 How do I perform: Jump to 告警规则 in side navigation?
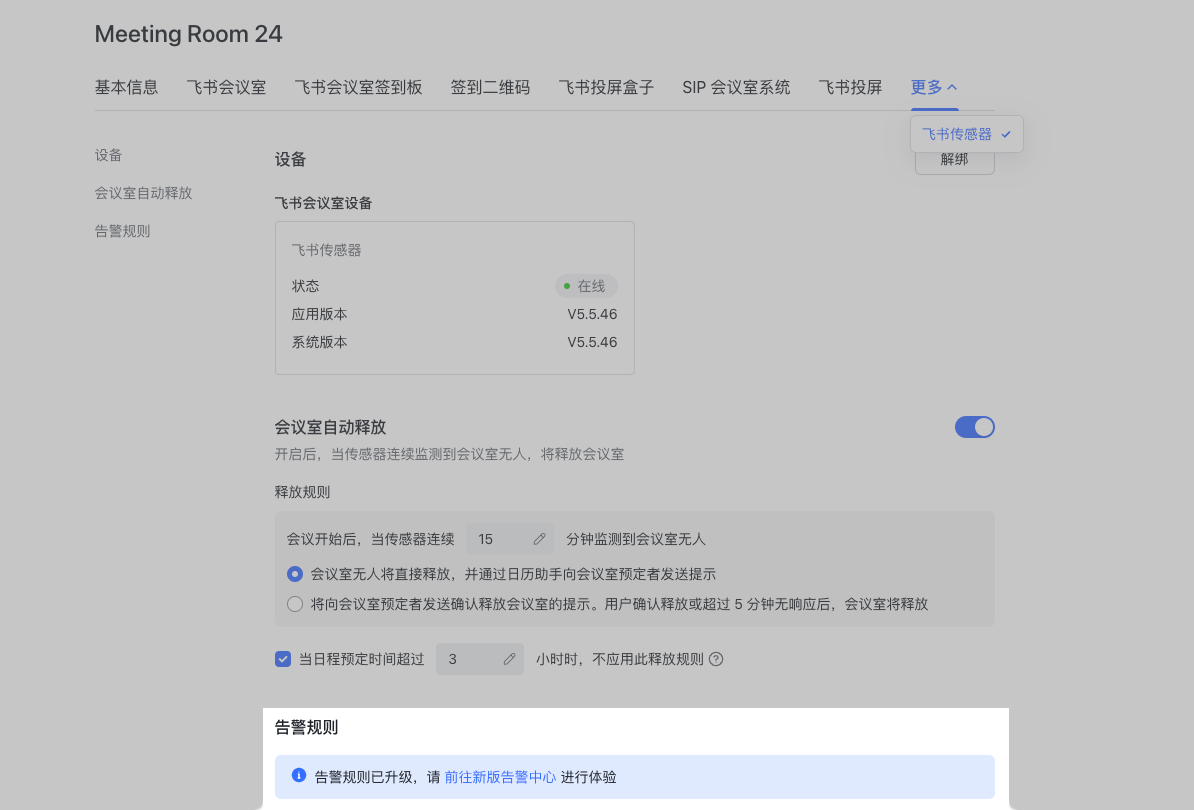(123, 231)
